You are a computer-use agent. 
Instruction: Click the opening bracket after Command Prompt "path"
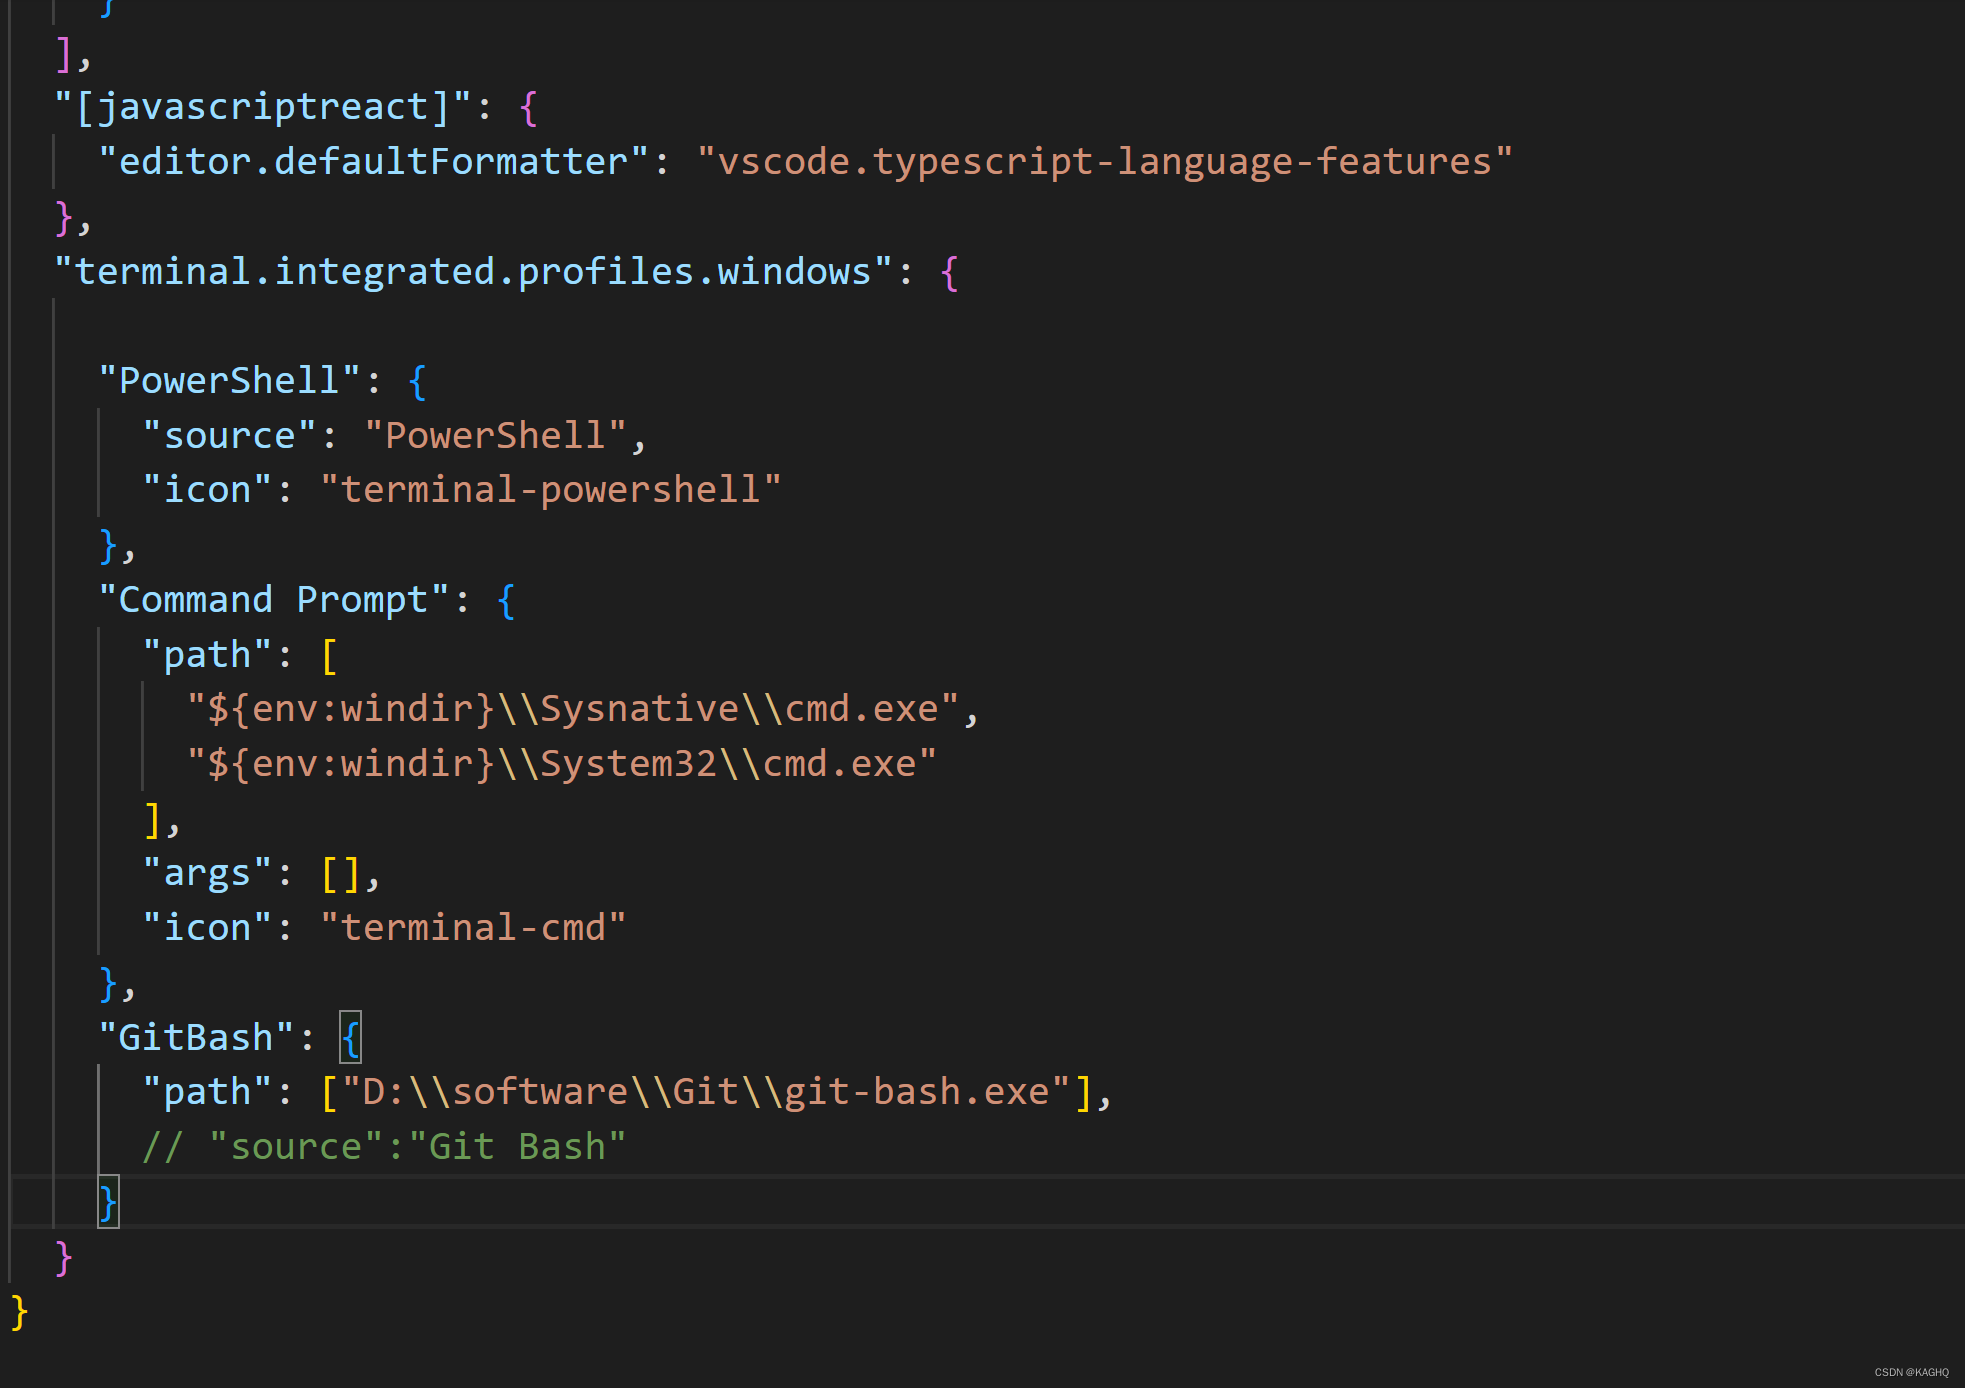329,655
